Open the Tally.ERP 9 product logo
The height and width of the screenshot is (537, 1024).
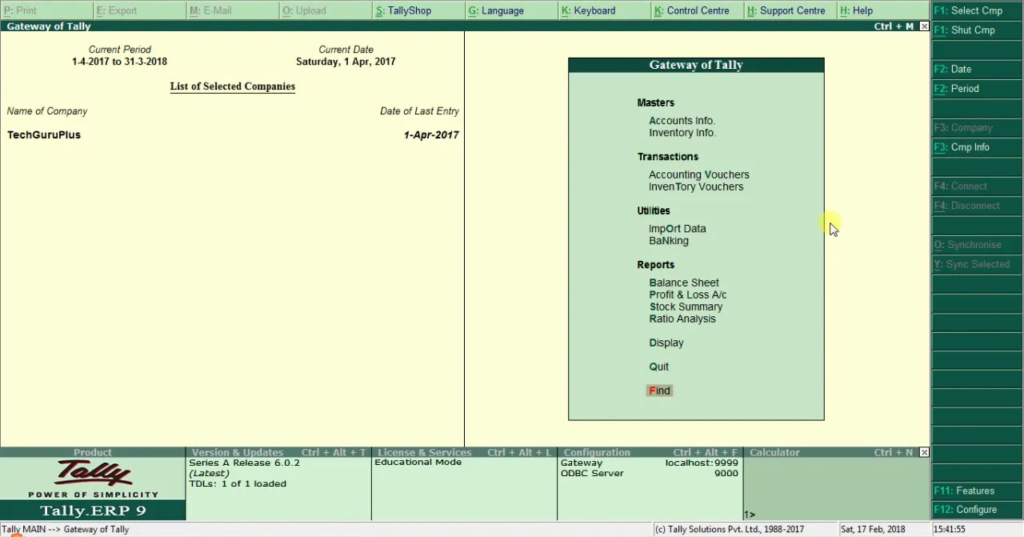coord(93,486)
